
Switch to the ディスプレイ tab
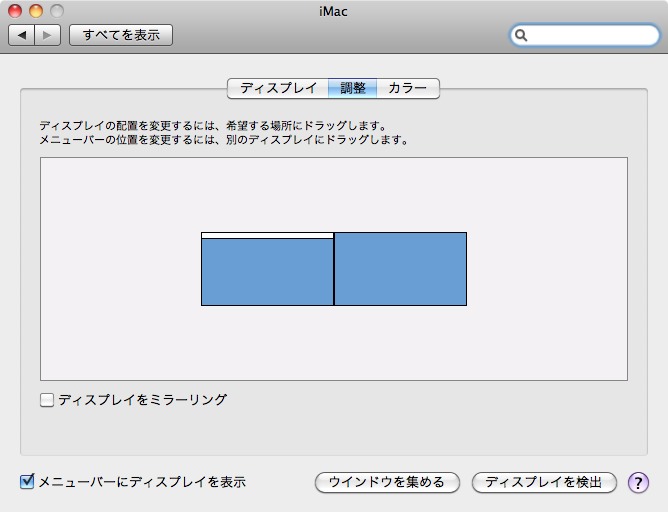pyautogui.click(x=278, y=88)
